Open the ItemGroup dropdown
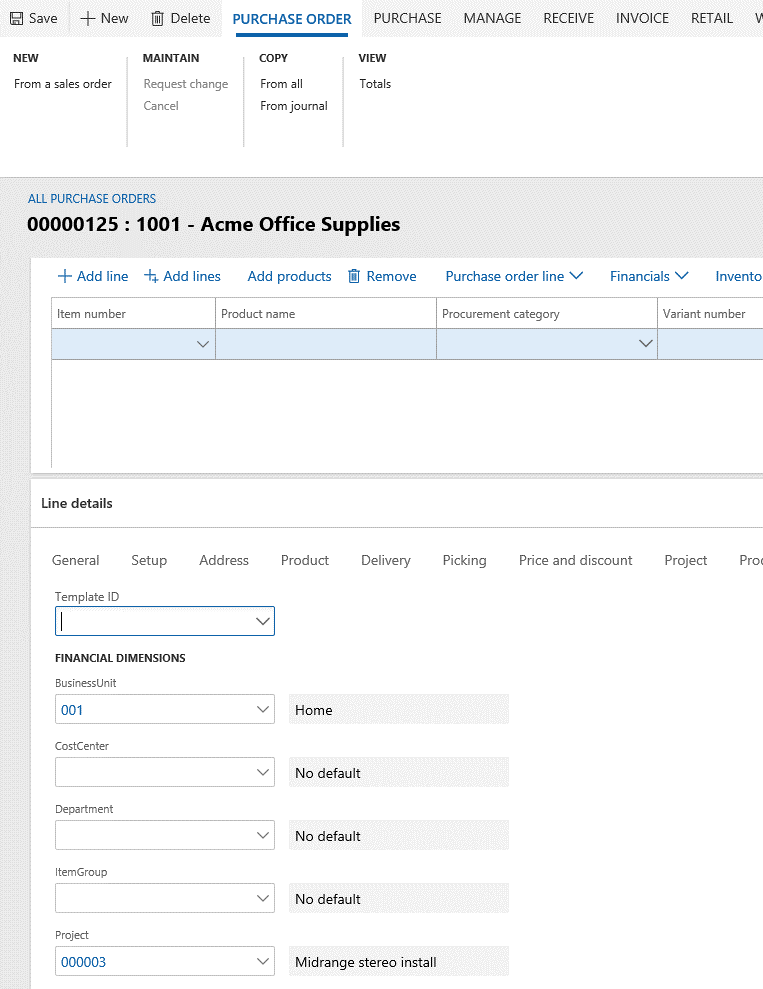 tap(263, 899)
